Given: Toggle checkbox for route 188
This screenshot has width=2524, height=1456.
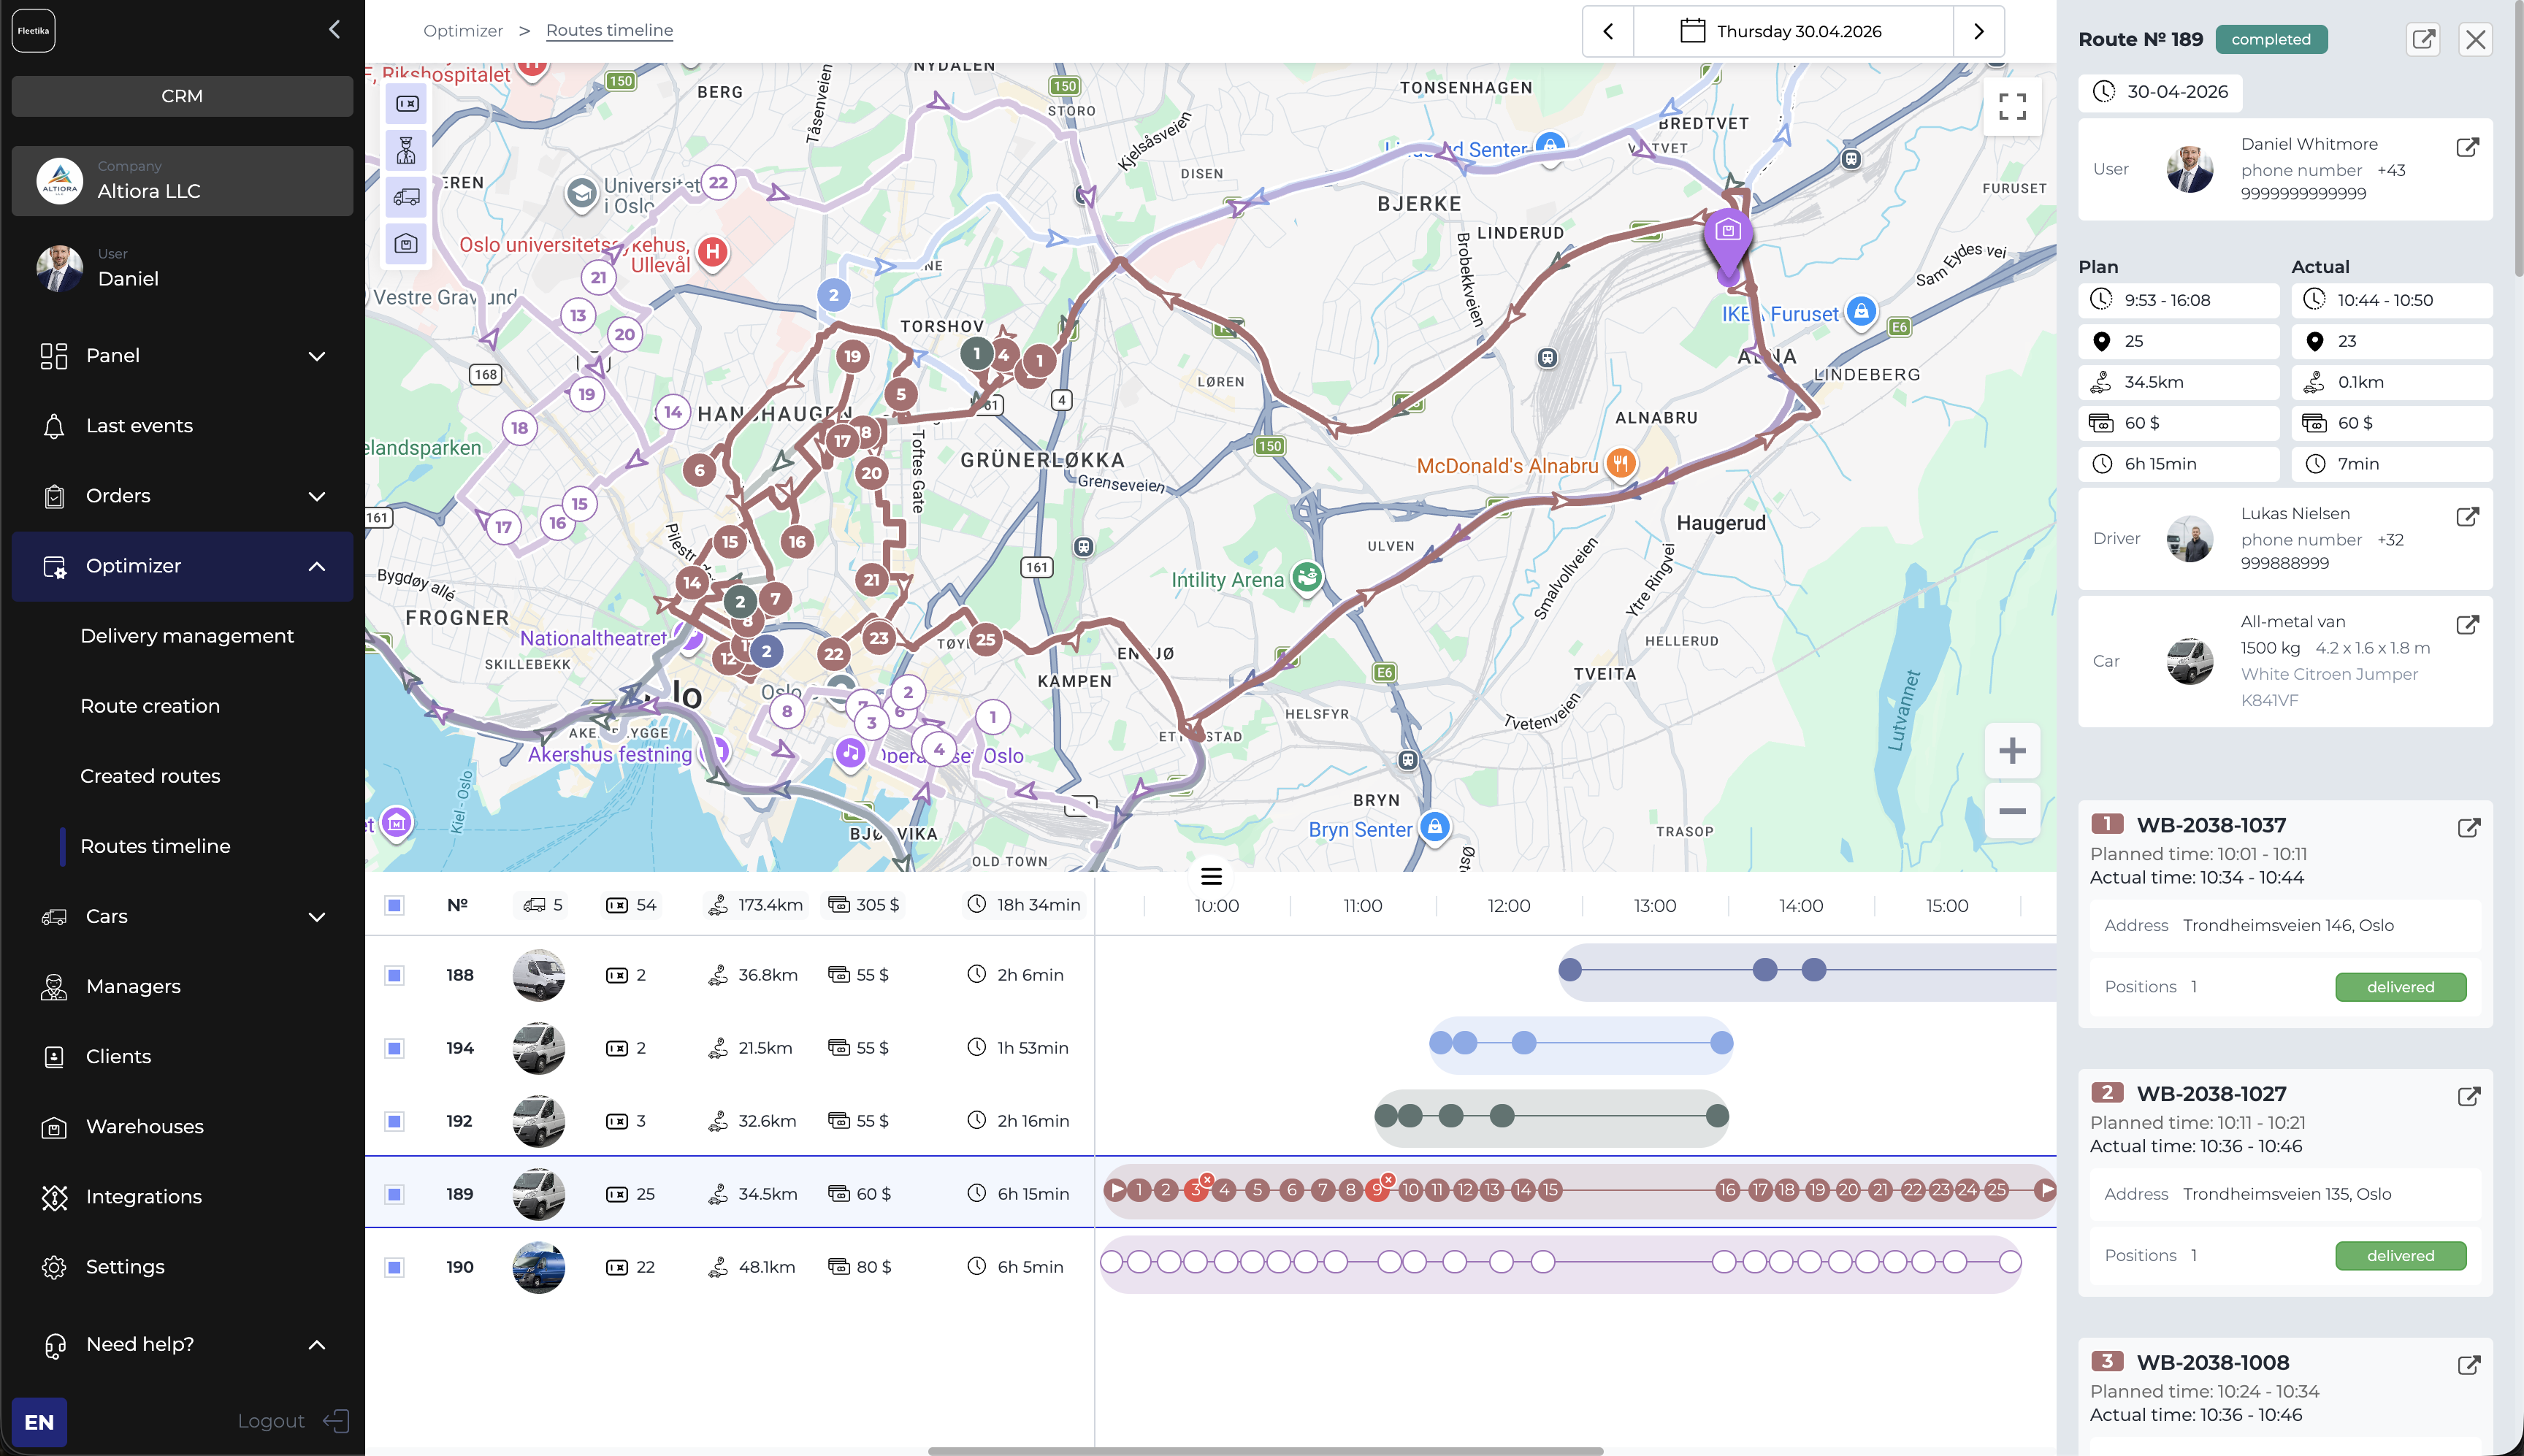Looking at the screenshot, I should pos(395,975).
